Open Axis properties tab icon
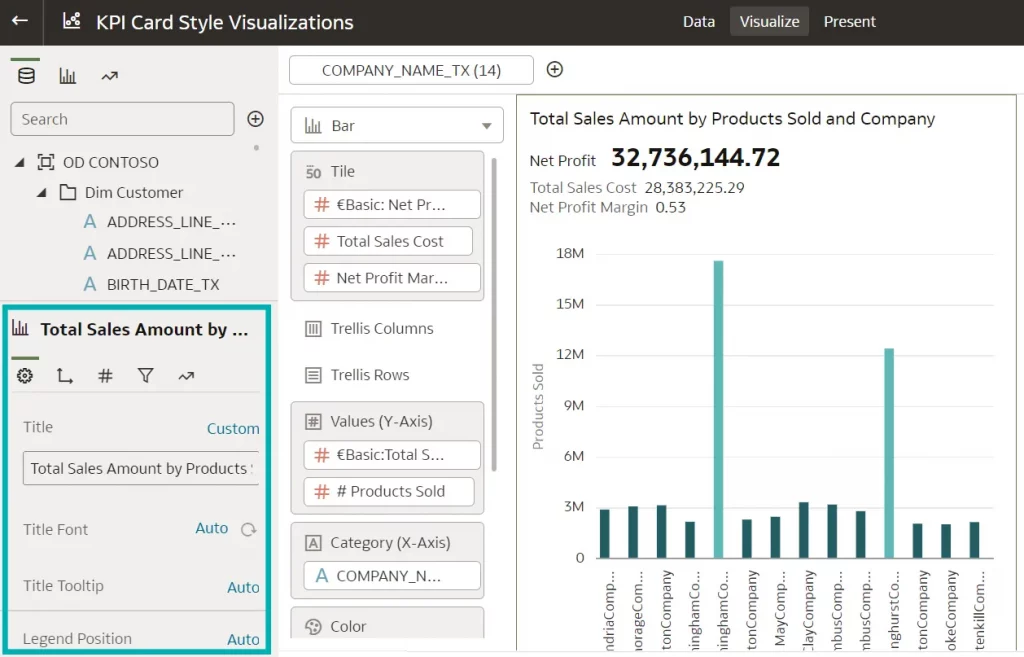This screenshot has height=657, width=1024. pyautogui.click(x=65, y=376)
